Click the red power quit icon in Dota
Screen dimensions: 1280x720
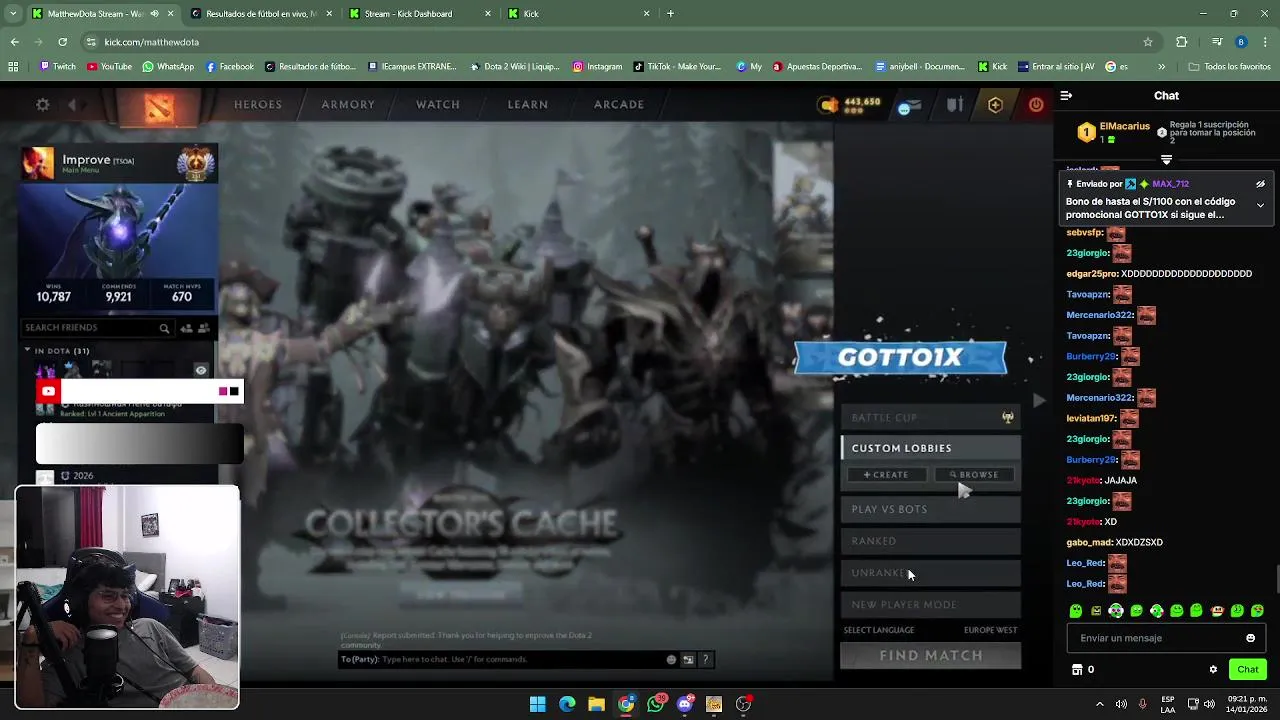pyautogui.click(x=1036, y=104)
